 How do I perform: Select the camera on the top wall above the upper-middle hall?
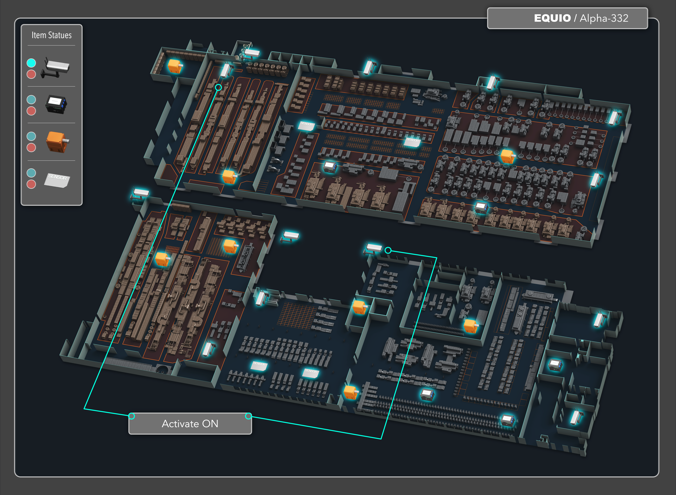pyautogui.click(x=369, y=67)
